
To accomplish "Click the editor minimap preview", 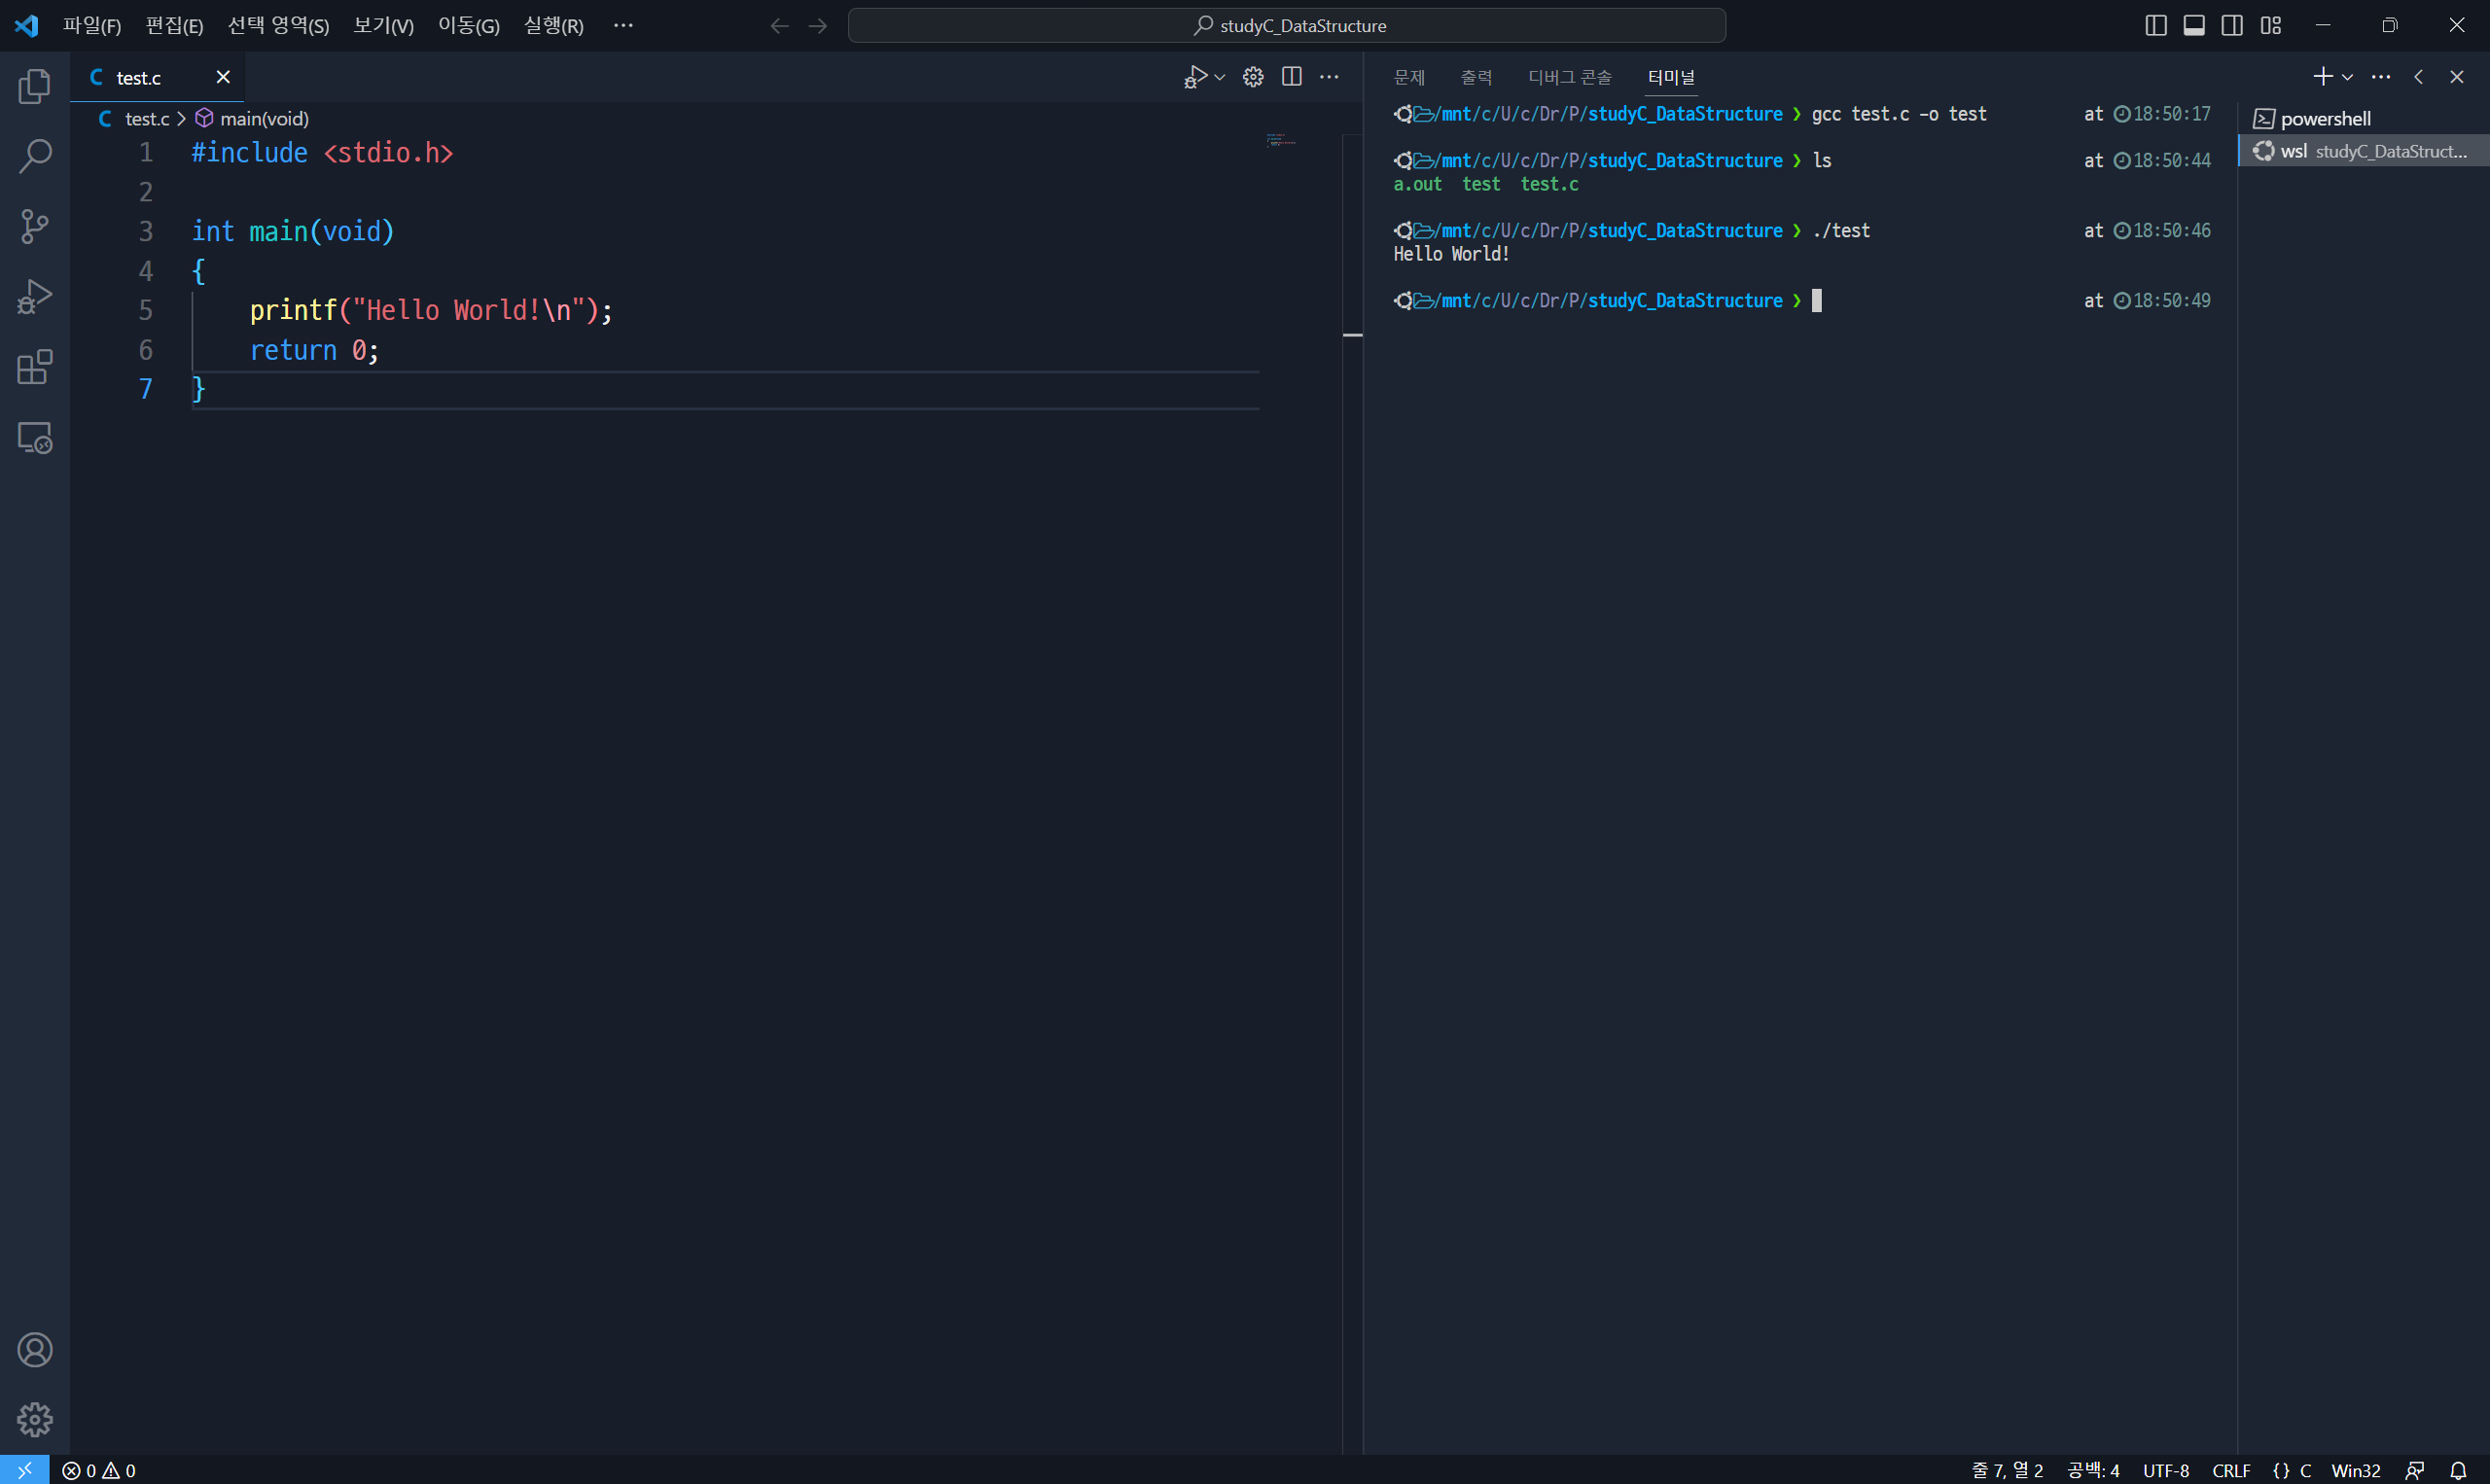I will (1281, 140).
